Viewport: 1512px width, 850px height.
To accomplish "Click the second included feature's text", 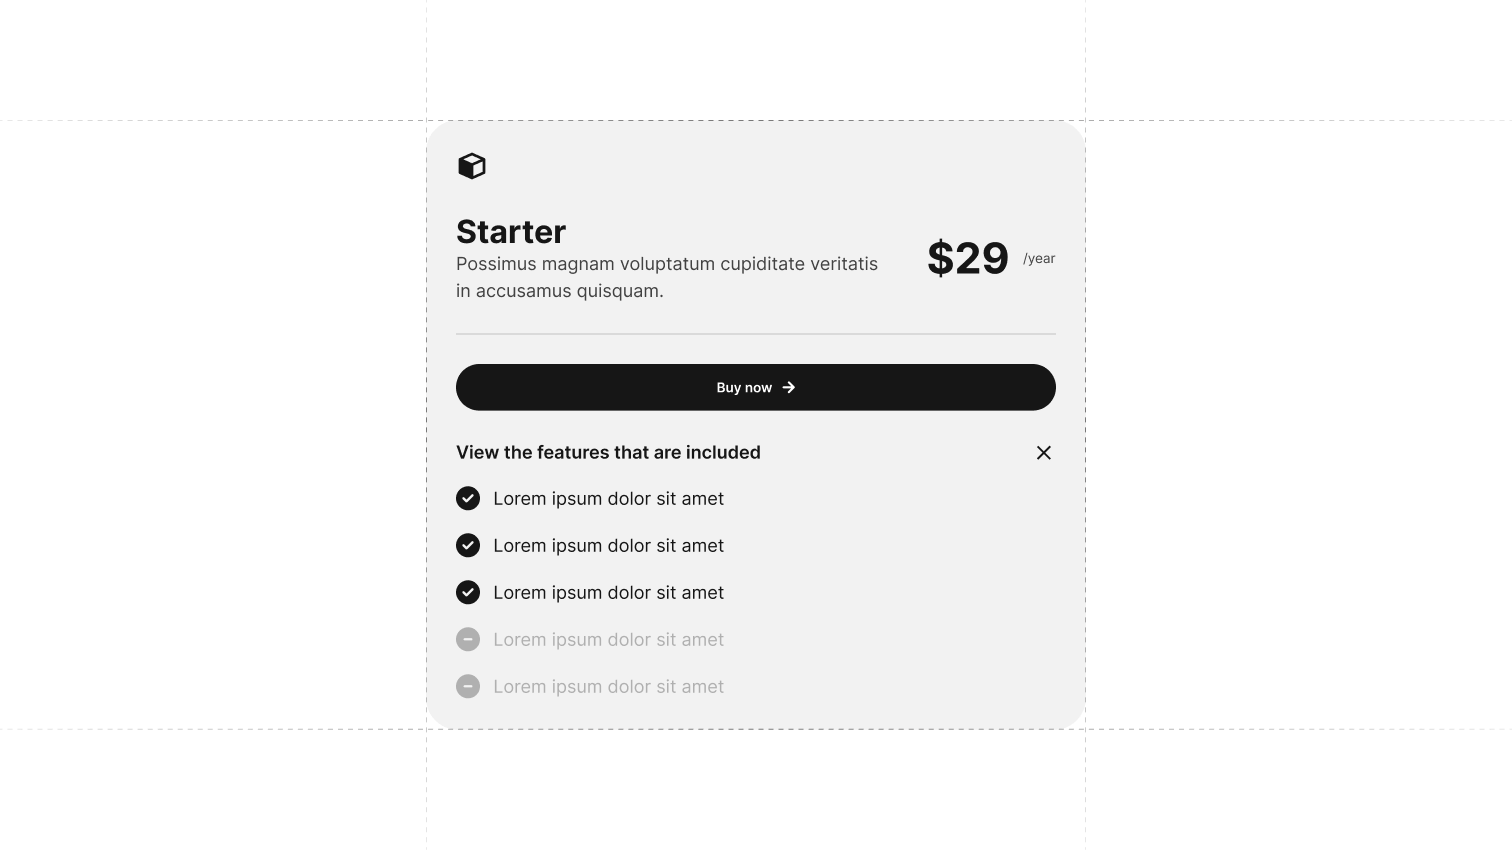I will coord(608,546).
